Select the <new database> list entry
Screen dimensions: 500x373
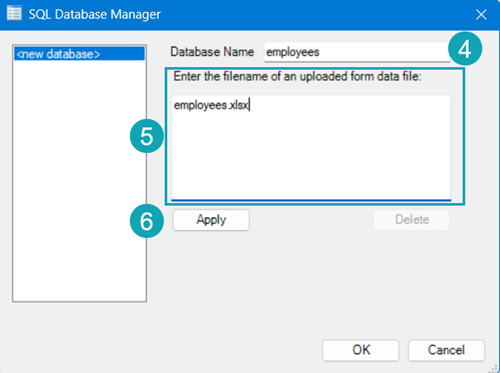[x=79, y=54]
